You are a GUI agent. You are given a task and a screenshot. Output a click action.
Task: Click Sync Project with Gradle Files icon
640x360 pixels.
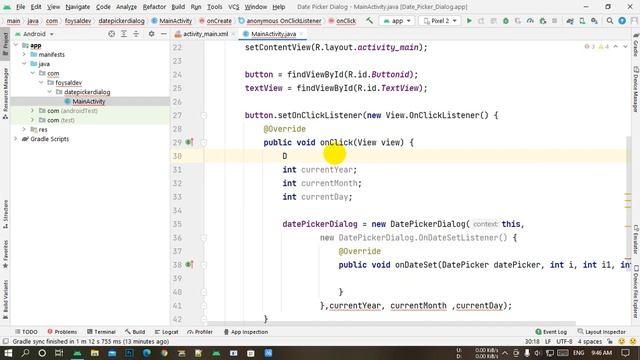[x=570, y=20]
